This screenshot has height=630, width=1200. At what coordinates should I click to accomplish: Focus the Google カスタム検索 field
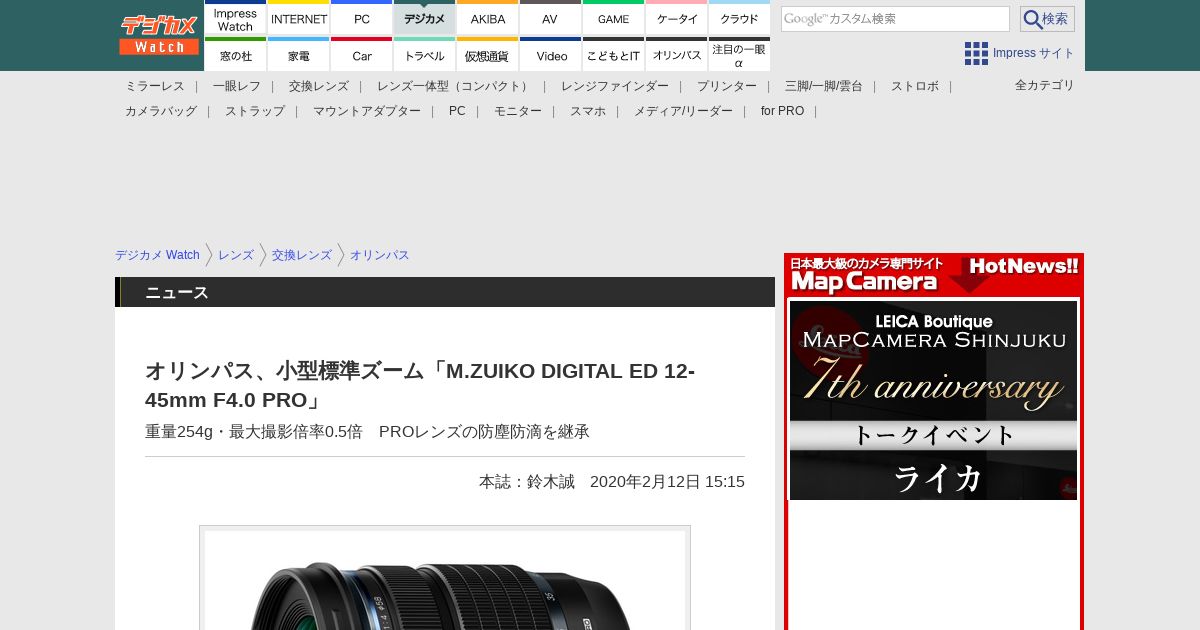click(895, 19)
